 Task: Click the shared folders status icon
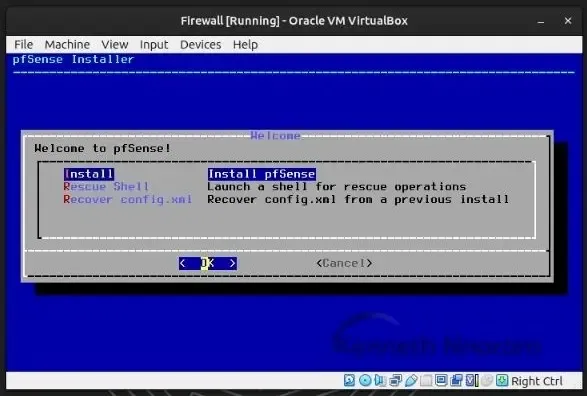[x=426, y=380]
